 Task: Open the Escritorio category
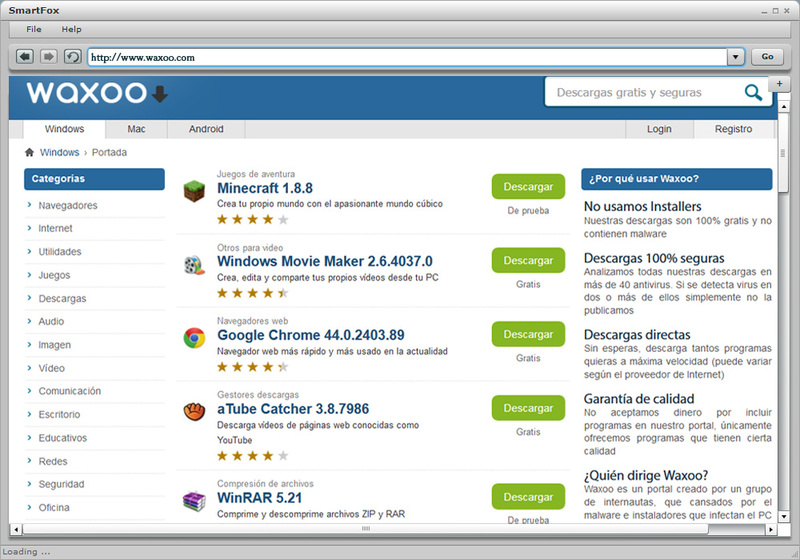coord(59,415)
